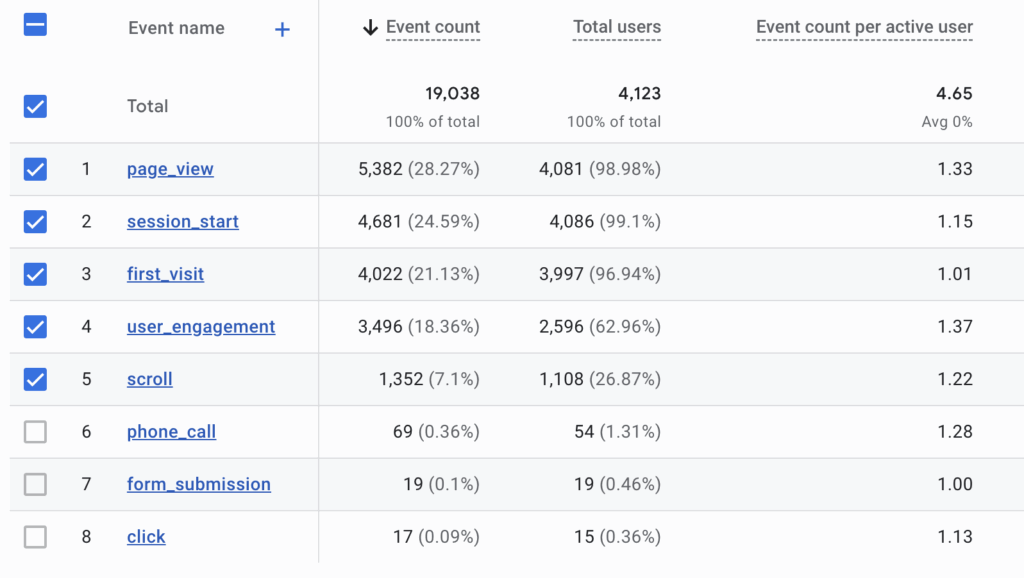Viewport: 1024px width, 578px height.
Task: Open the form_submission event link
Action: pyautogui.click(x=198, y=484)
